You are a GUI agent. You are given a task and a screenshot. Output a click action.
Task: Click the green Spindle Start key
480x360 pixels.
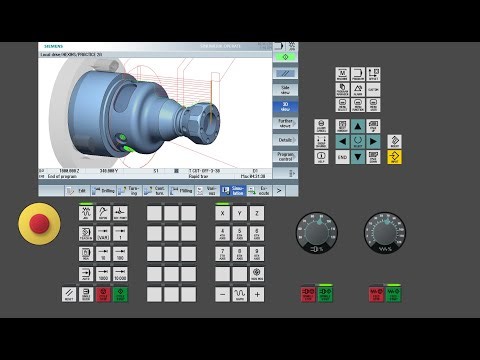pos(325,295)
